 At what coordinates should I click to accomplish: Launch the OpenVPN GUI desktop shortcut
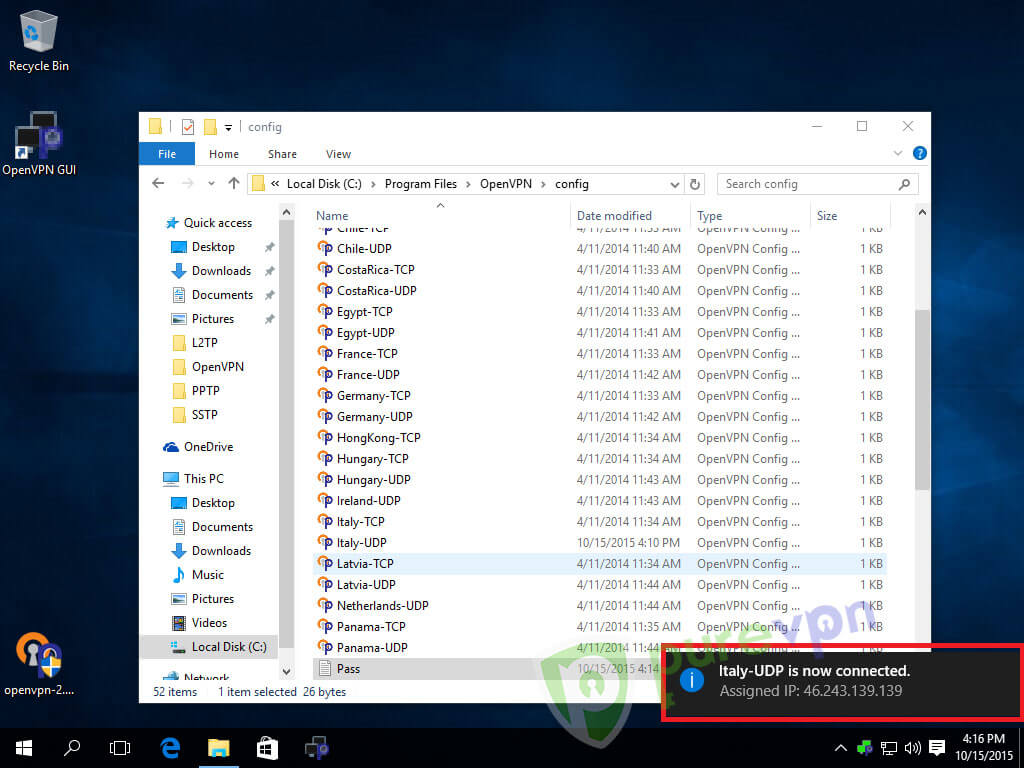pyautogui.click(x=39, y=144)
